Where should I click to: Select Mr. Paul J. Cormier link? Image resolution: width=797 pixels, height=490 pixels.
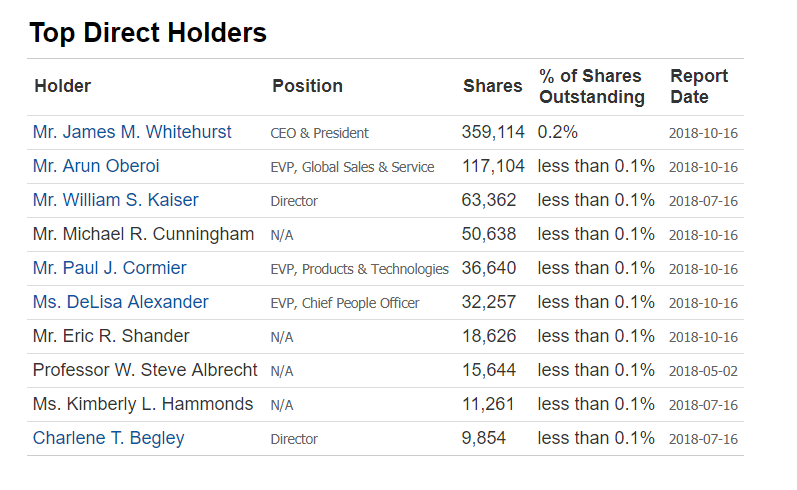pyautogui.click(x=109, y=268)
